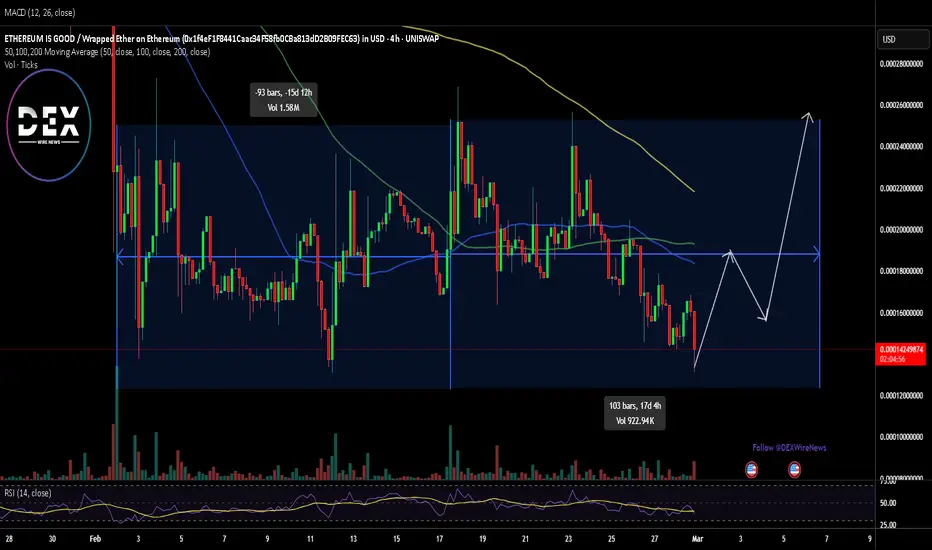Open the first US flag economic event marker

pos(751,470)
